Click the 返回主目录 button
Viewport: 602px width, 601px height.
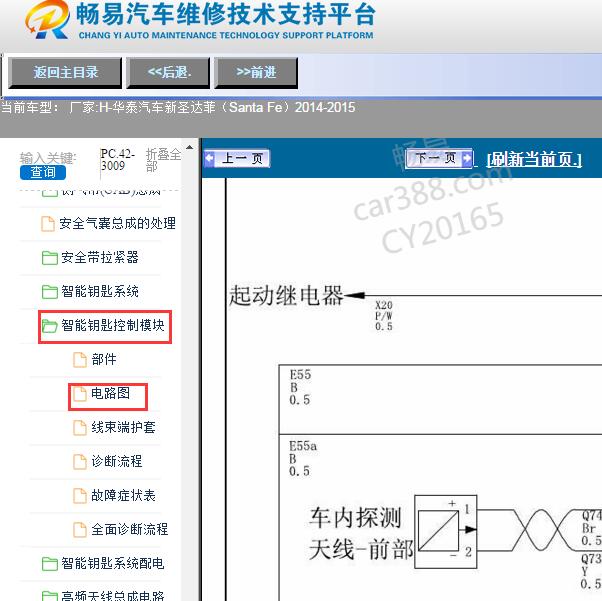tap(65, 73)
